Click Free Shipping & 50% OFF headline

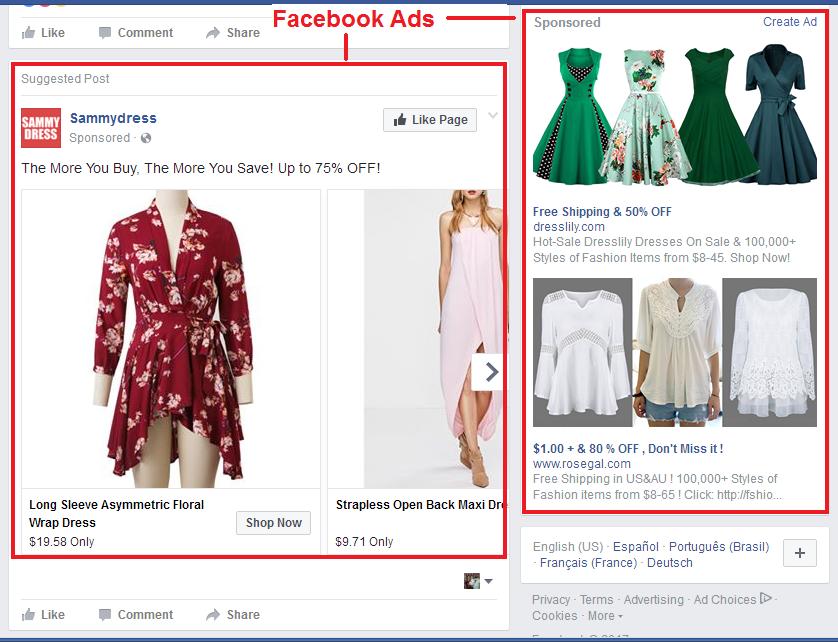[x=602, y=212]
